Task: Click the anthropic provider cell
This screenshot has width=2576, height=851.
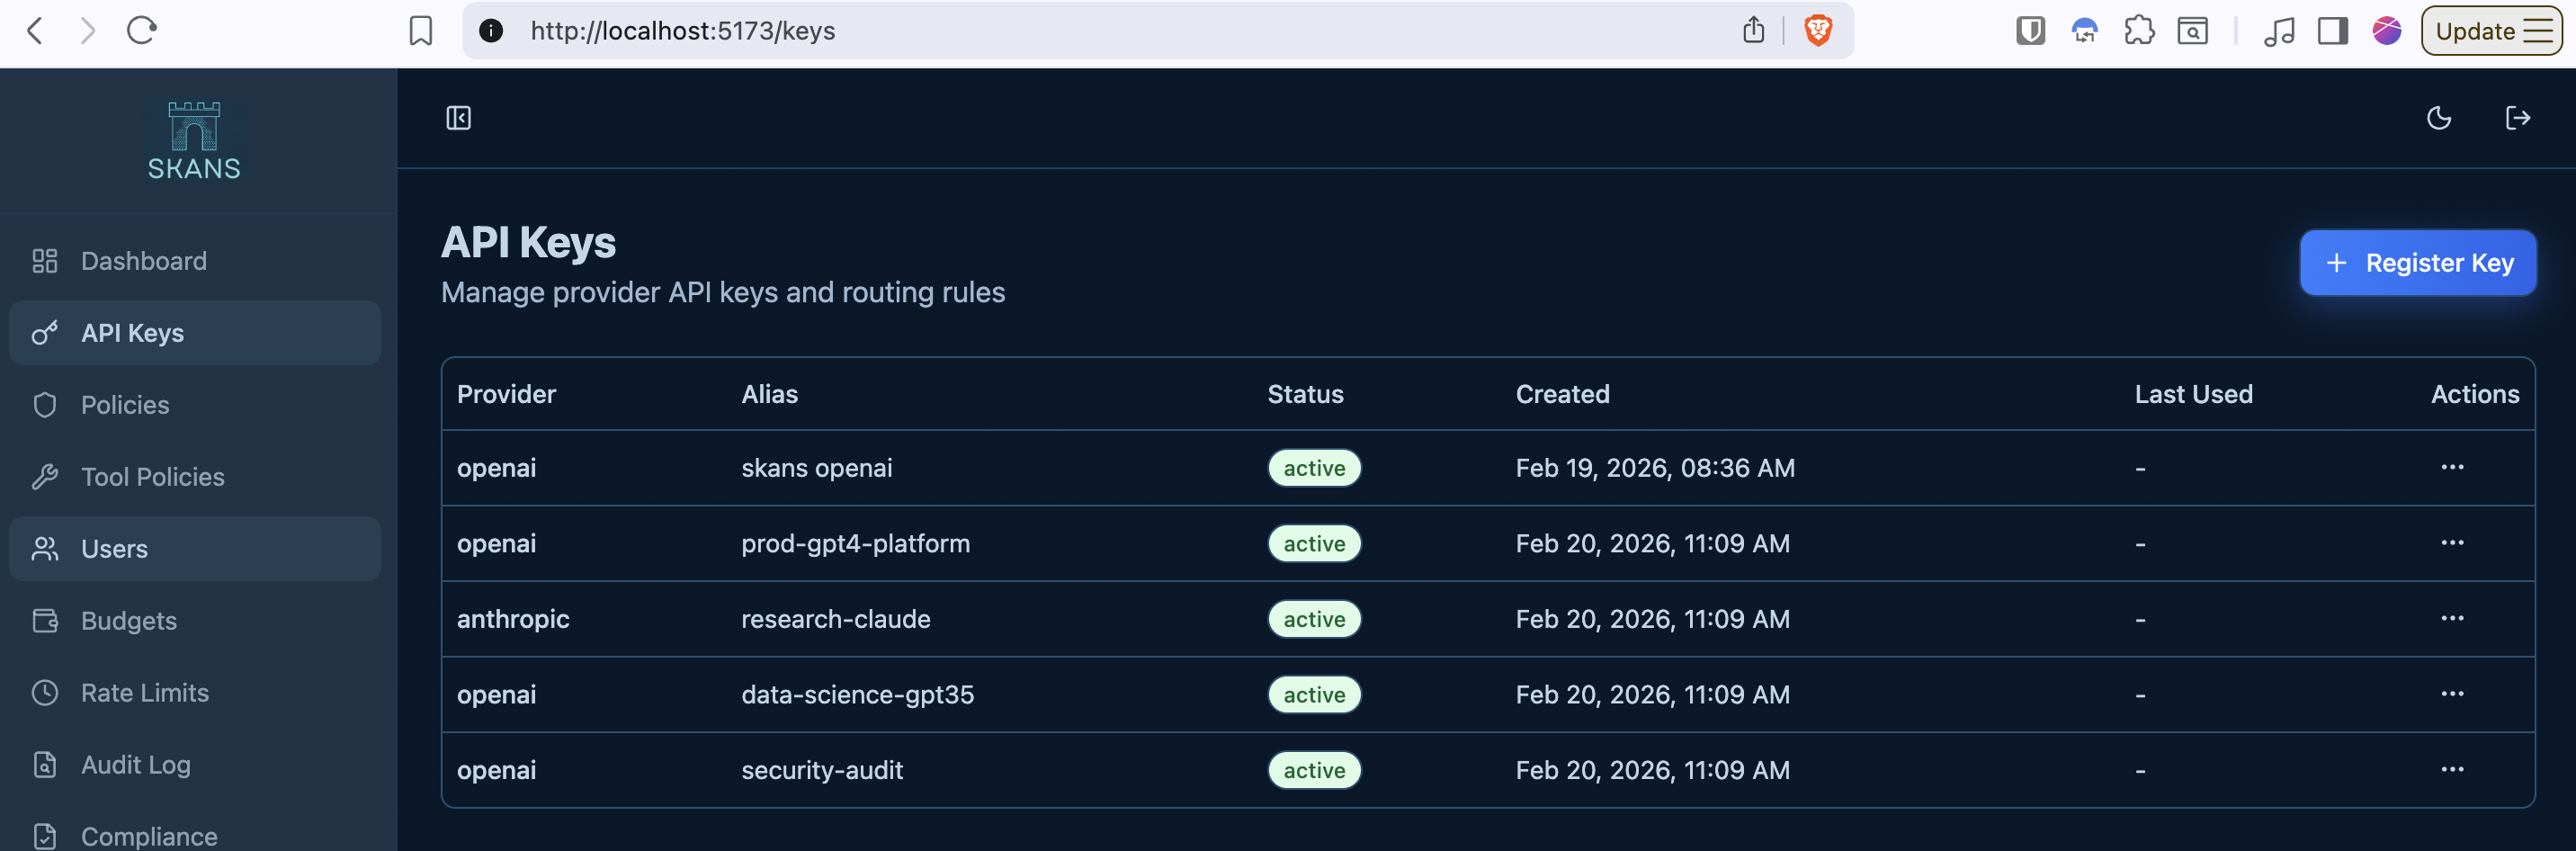Action: [x=513, y=619]
